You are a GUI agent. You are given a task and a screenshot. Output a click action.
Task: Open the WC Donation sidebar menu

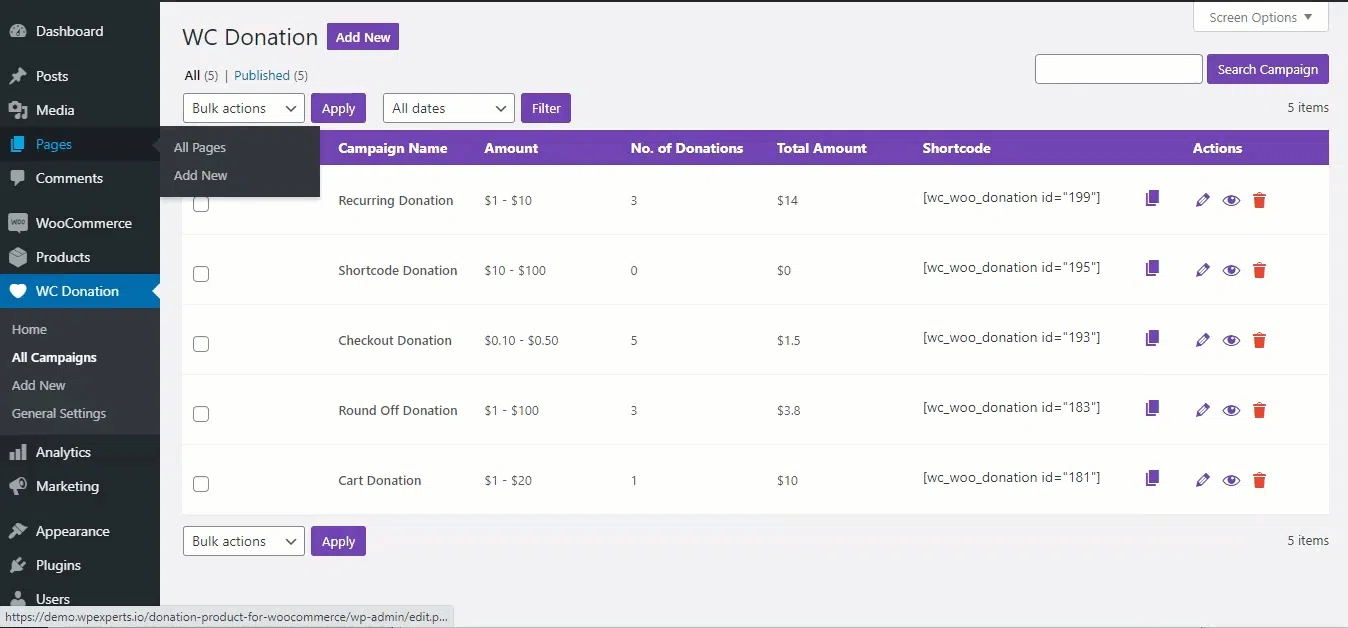[80, 291]
